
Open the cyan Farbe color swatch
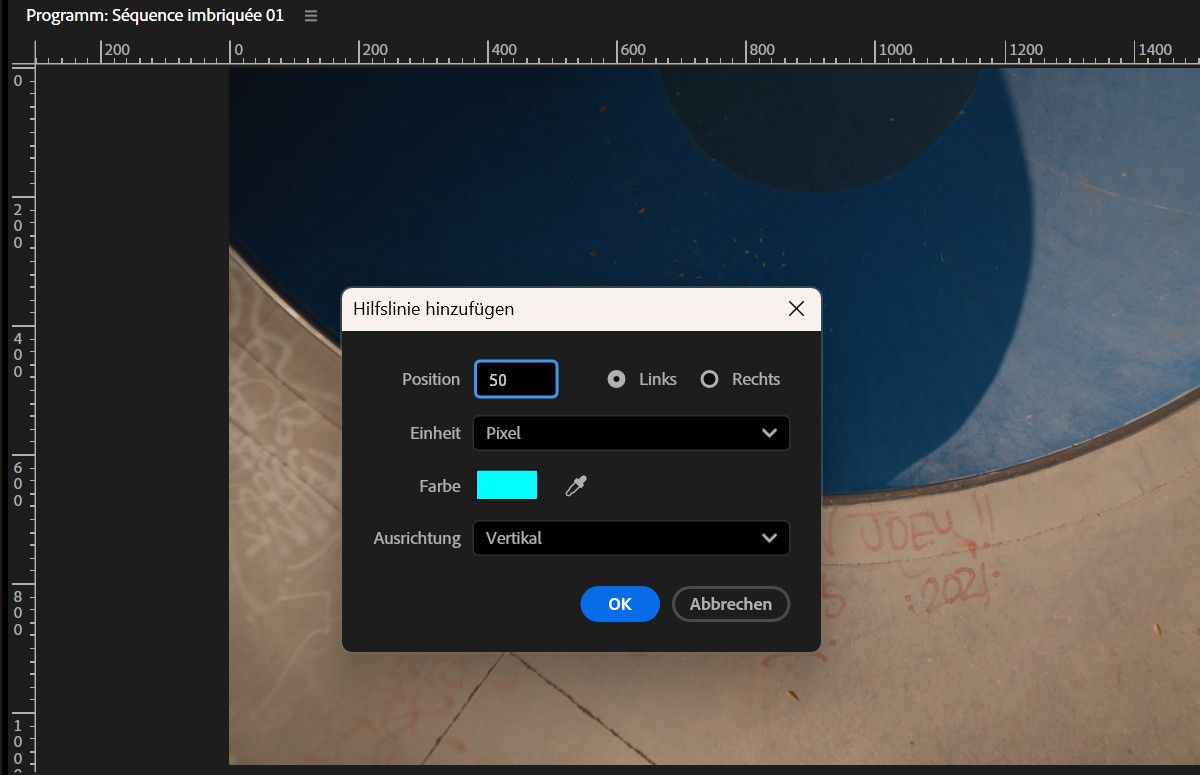[x=507, y=485]
